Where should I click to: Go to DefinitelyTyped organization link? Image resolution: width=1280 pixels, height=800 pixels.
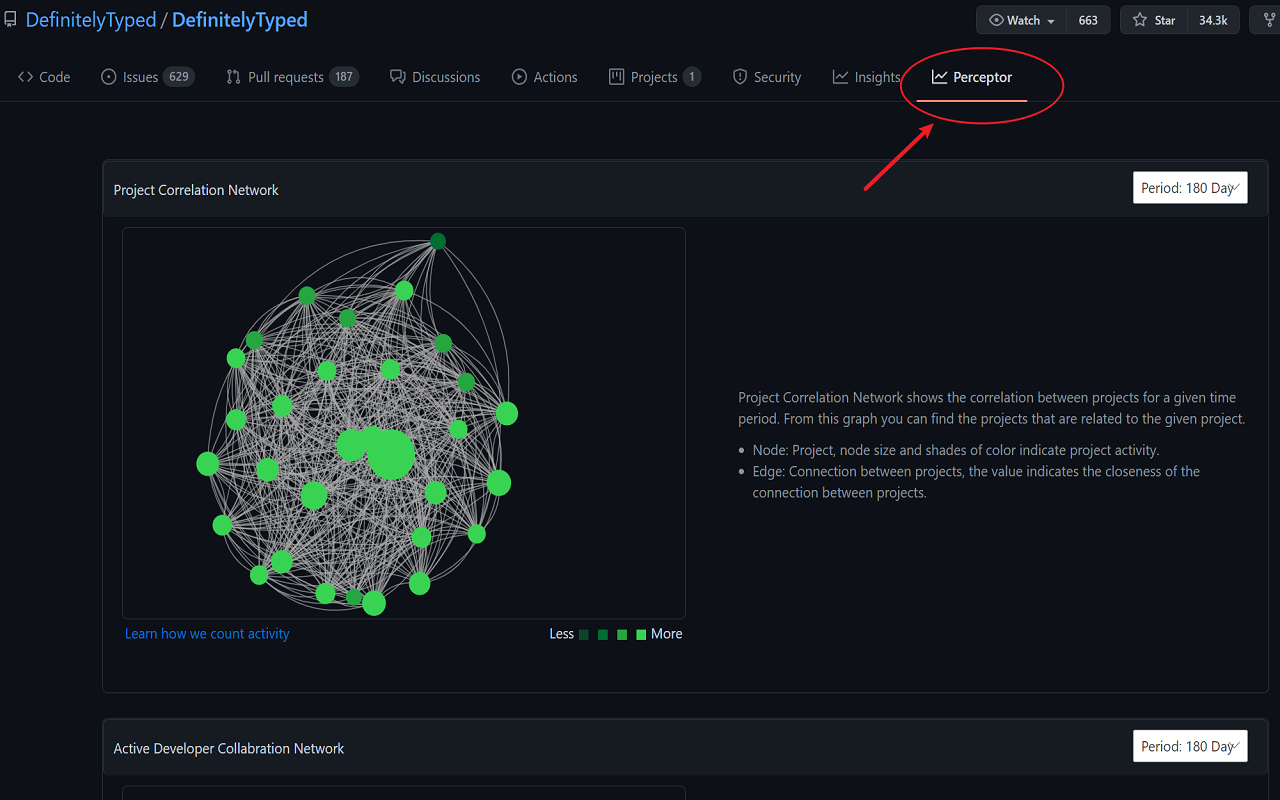click(90, 20)
